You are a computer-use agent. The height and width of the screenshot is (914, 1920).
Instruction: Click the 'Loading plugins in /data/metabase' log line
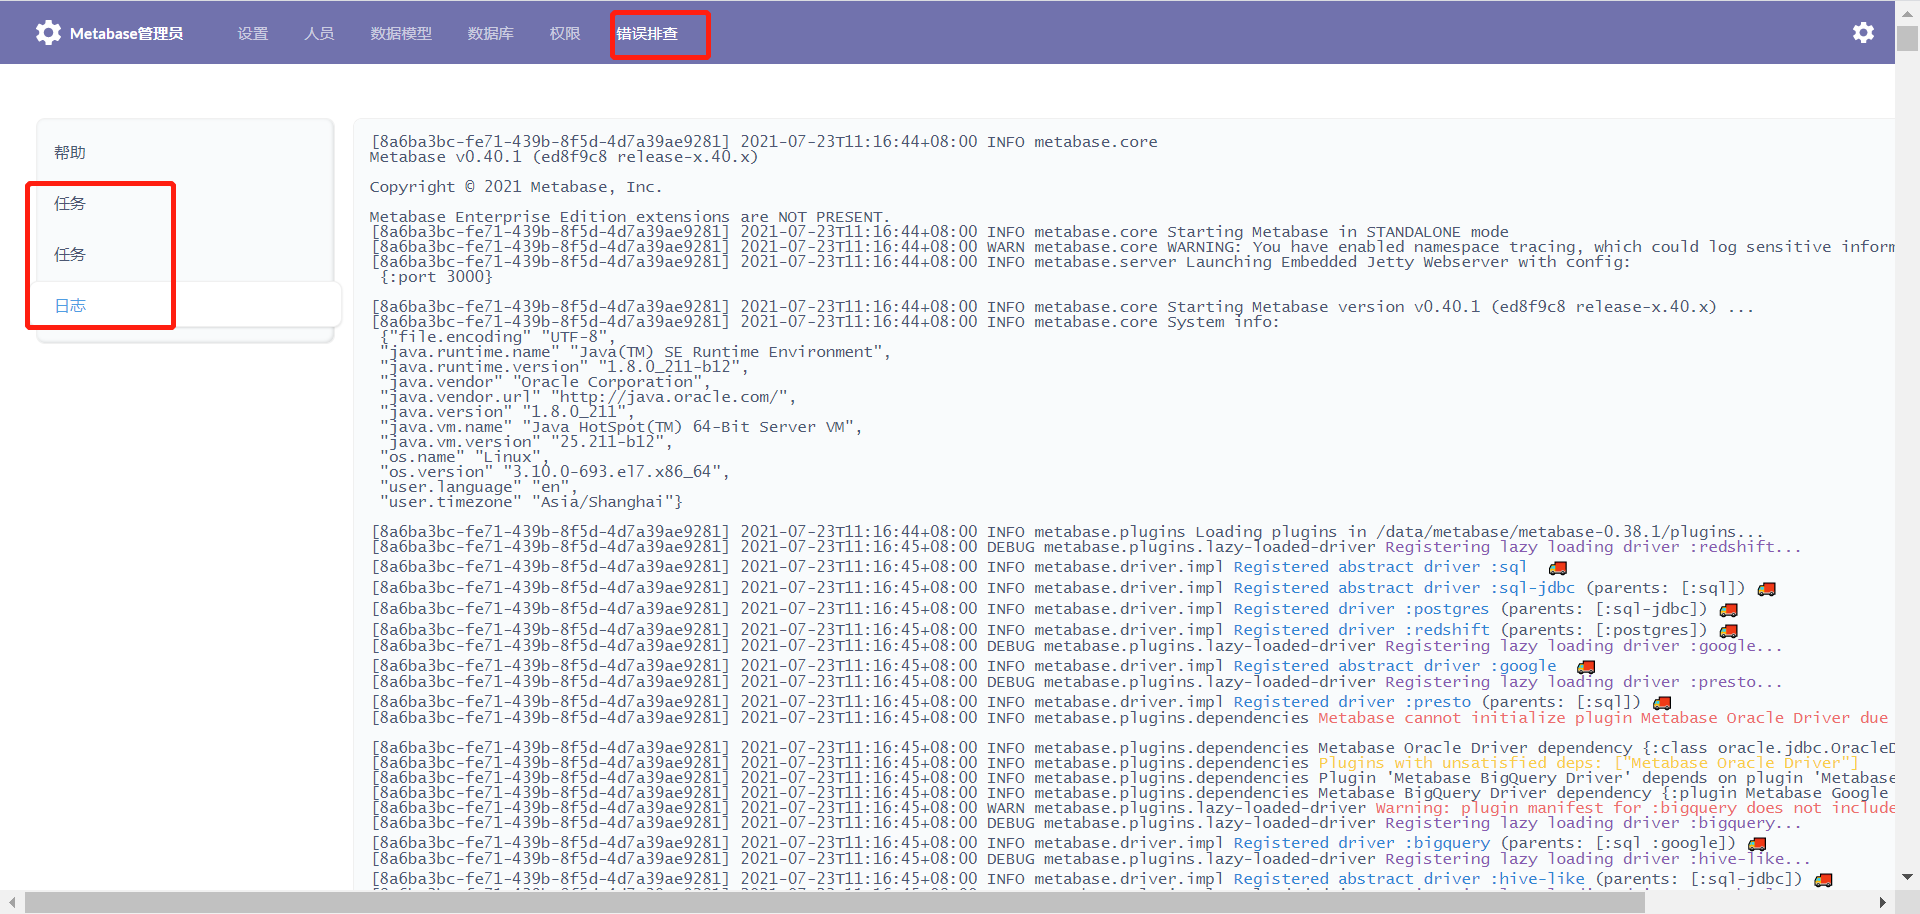[x=1068, y=532]
